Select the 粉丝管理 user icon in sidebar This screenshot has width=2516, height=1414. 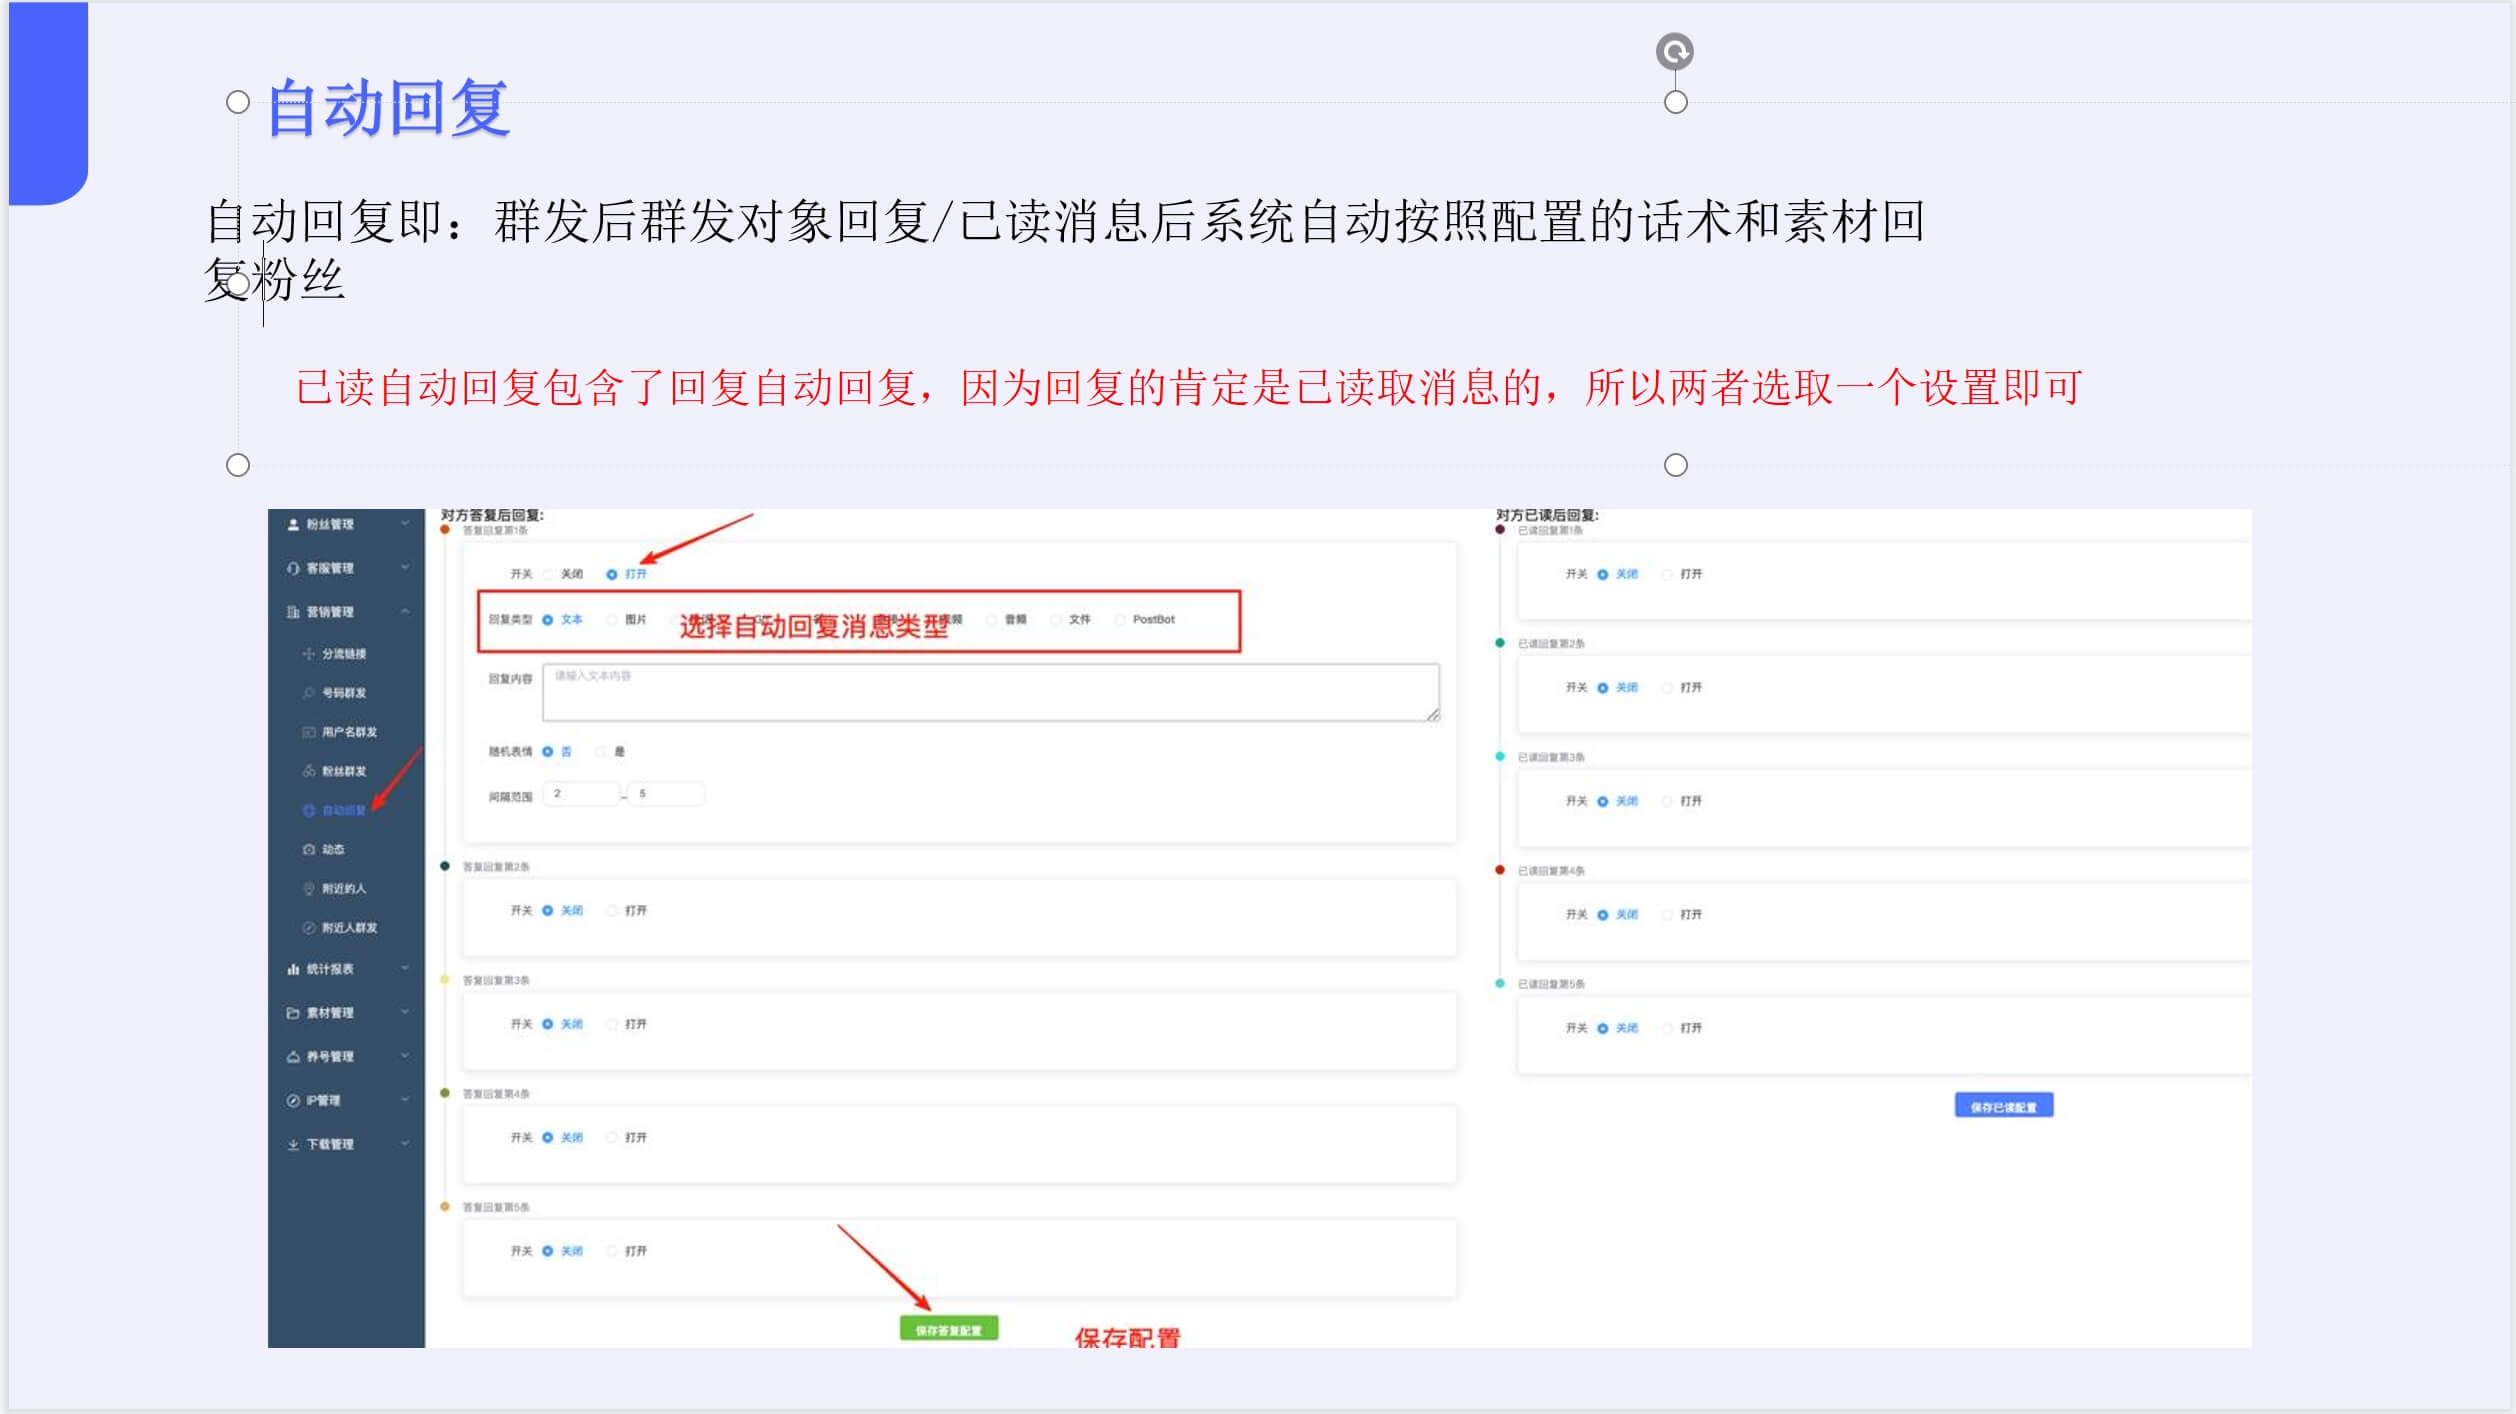[291, 526]
